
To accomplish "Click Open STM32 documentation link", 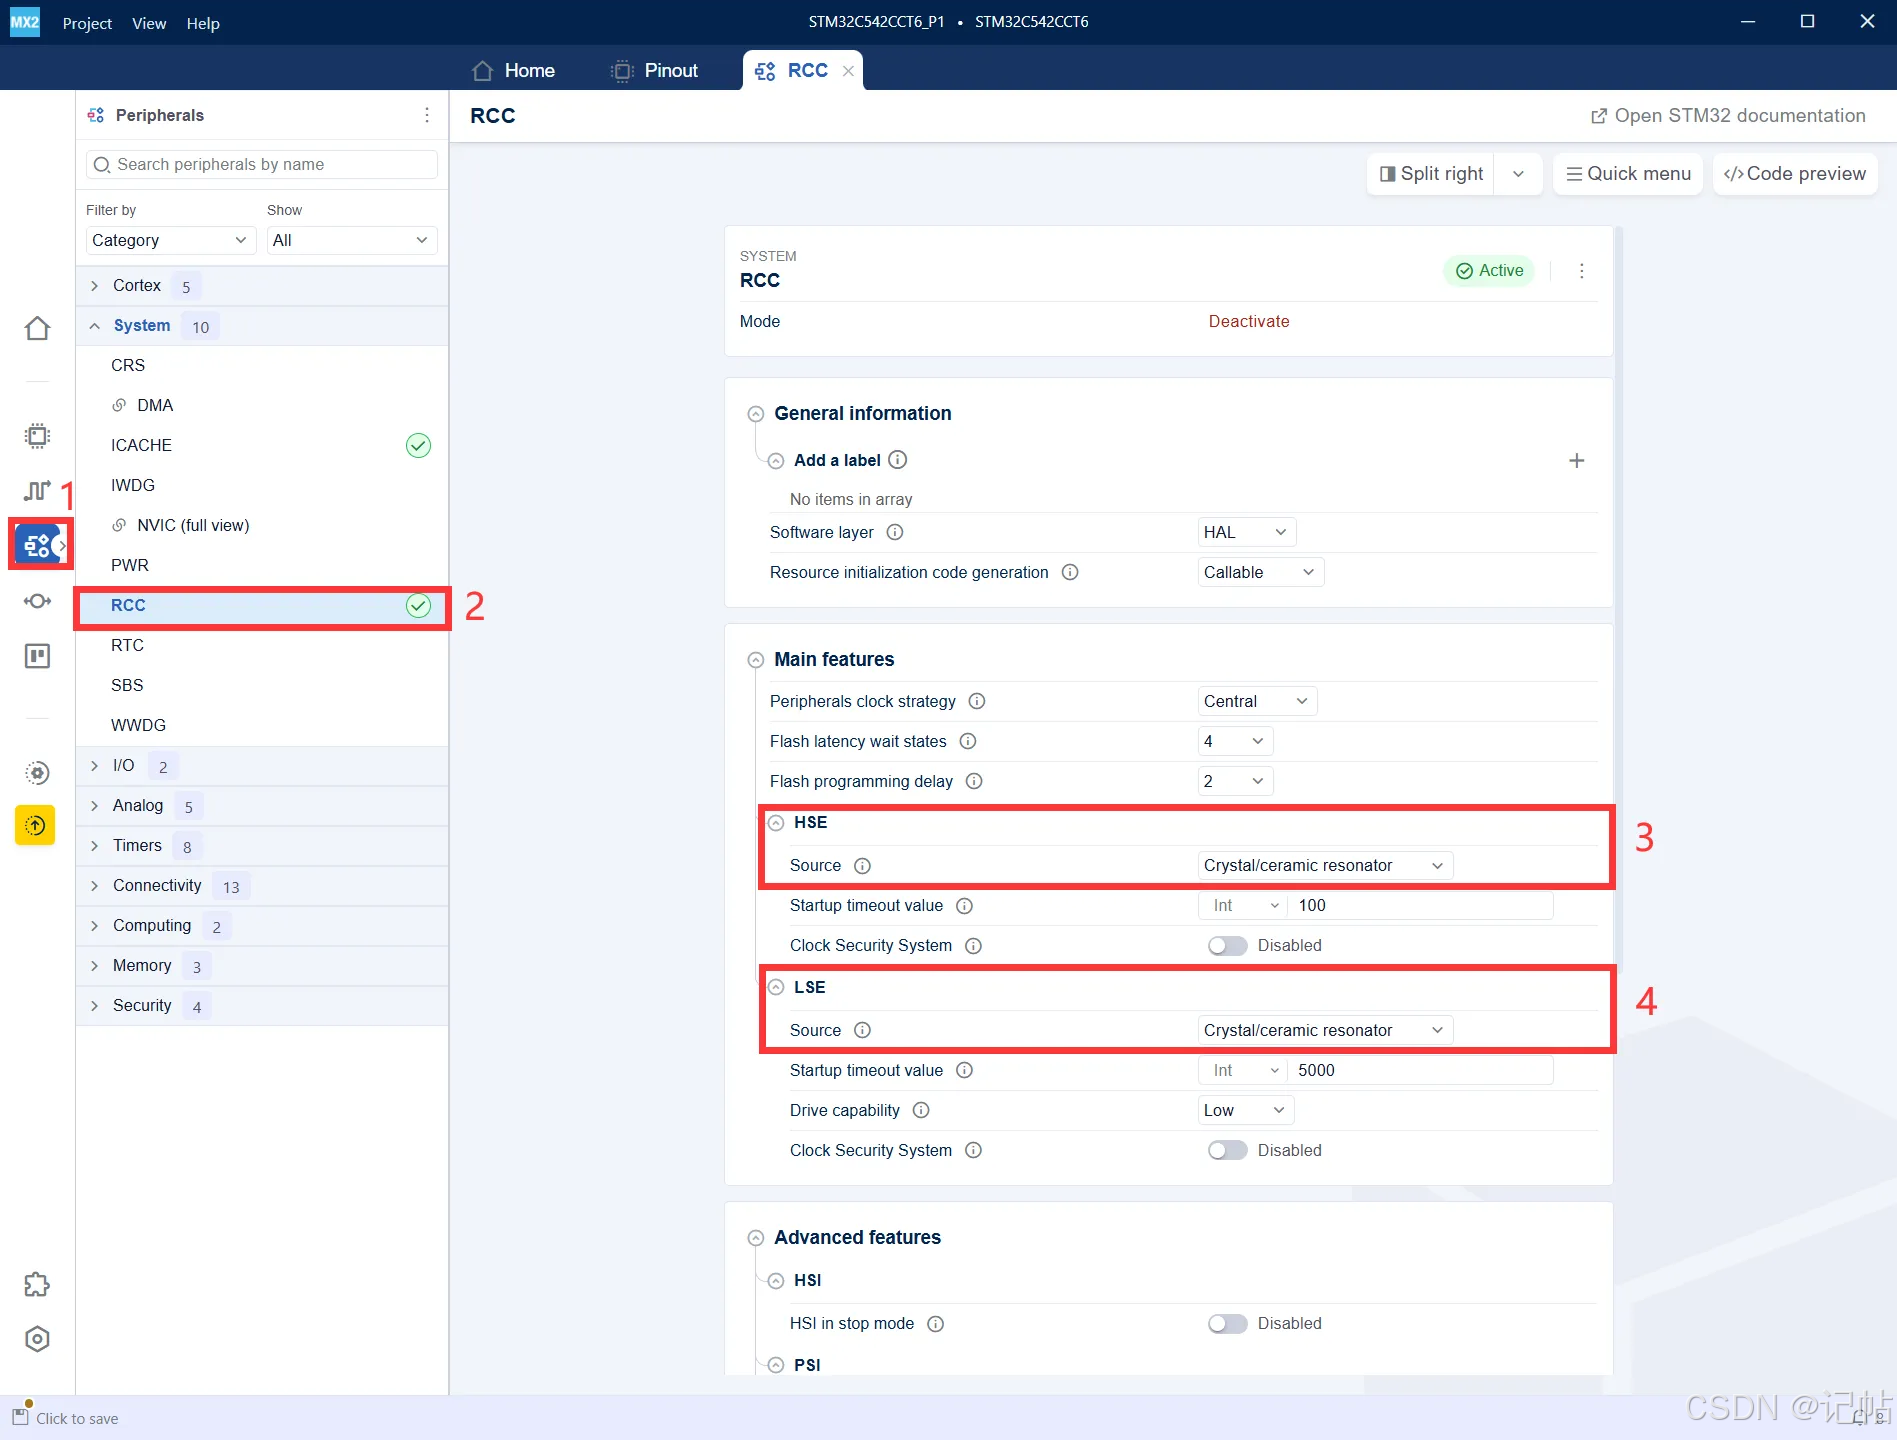I will 1728,116.
